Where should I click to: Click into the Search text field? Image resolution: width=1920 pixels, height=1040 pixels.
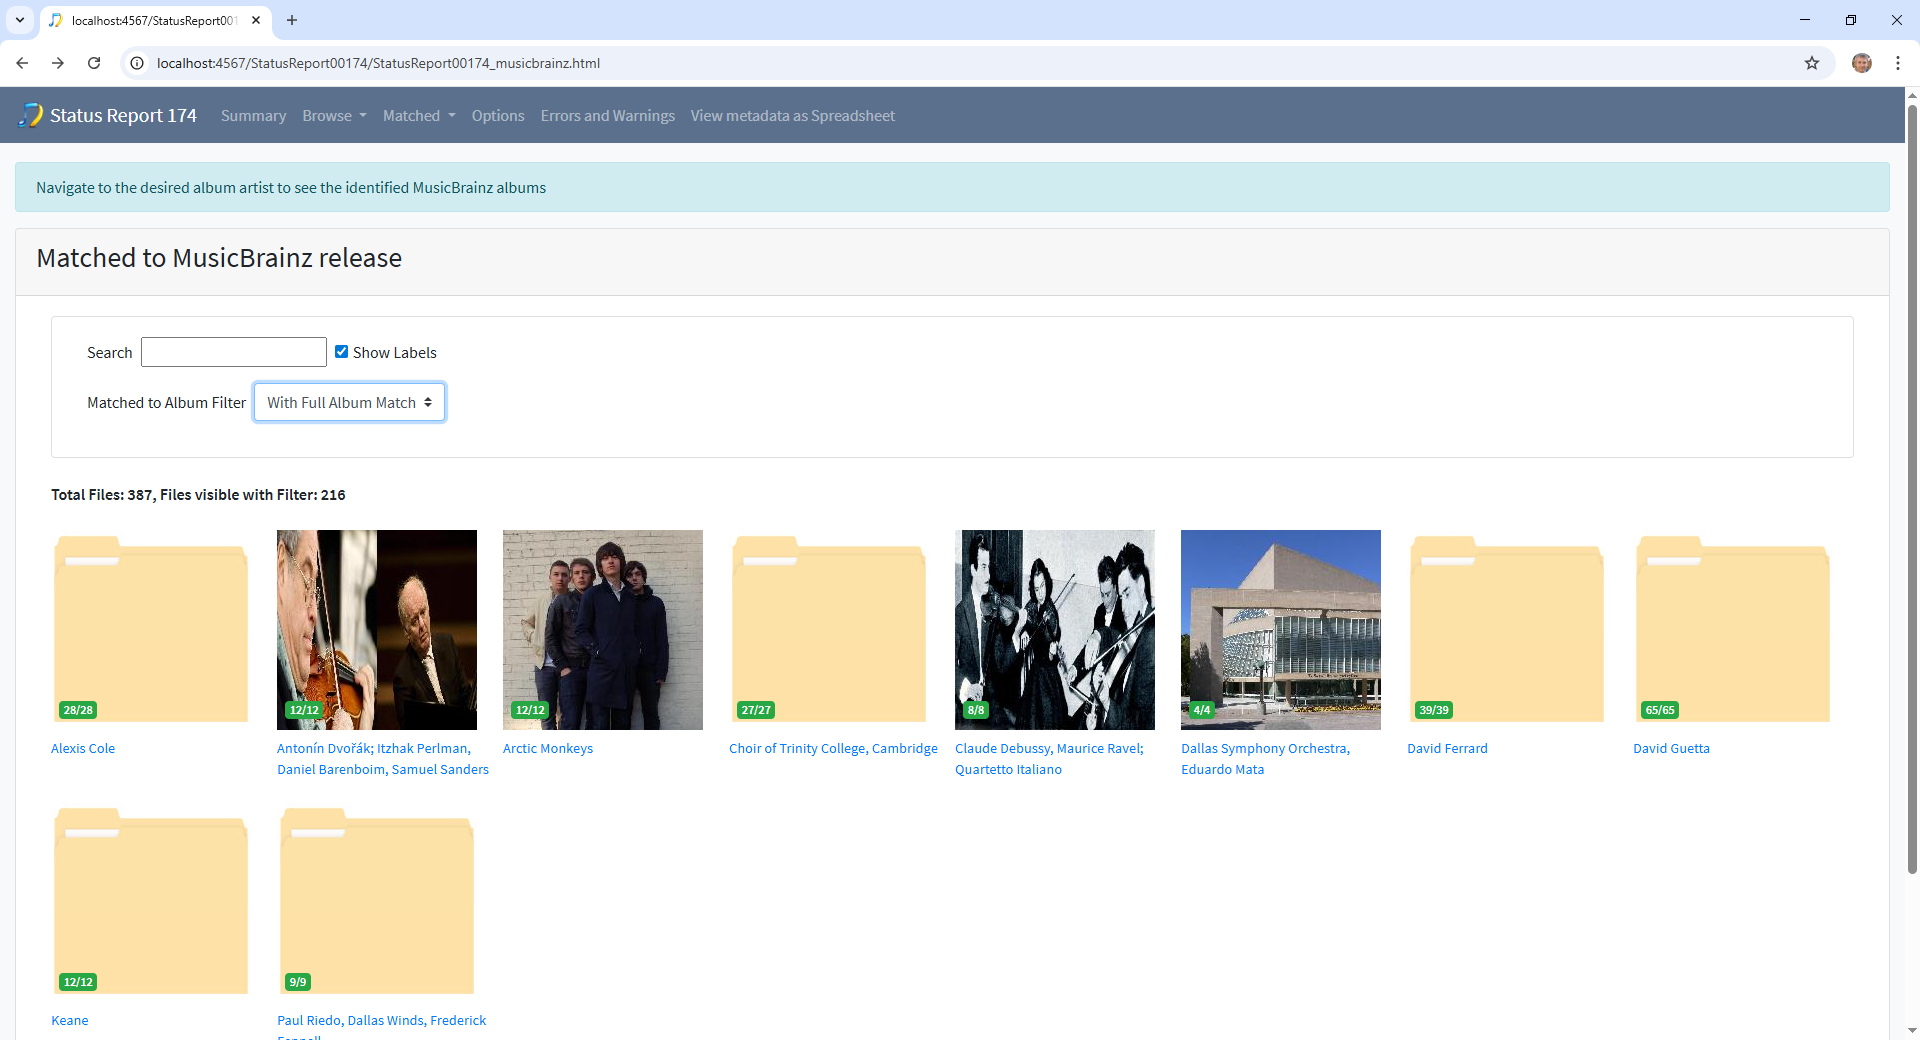pos(233,352)
